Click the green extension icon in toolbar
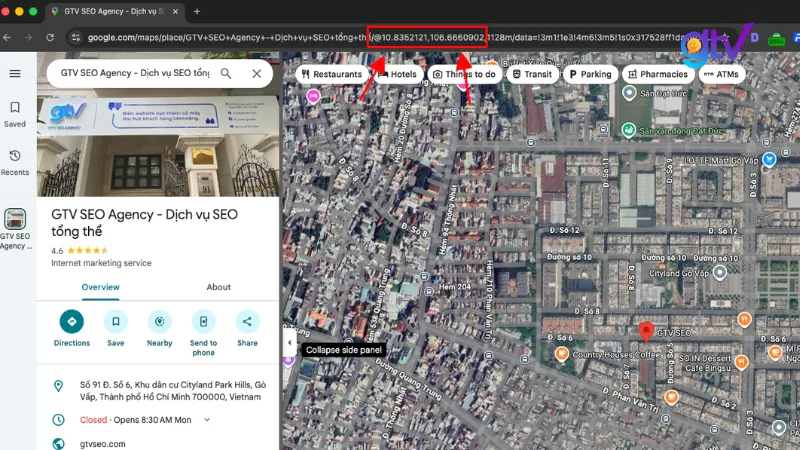800x450 pixels. pyautogui.click(x=776, y=37)
